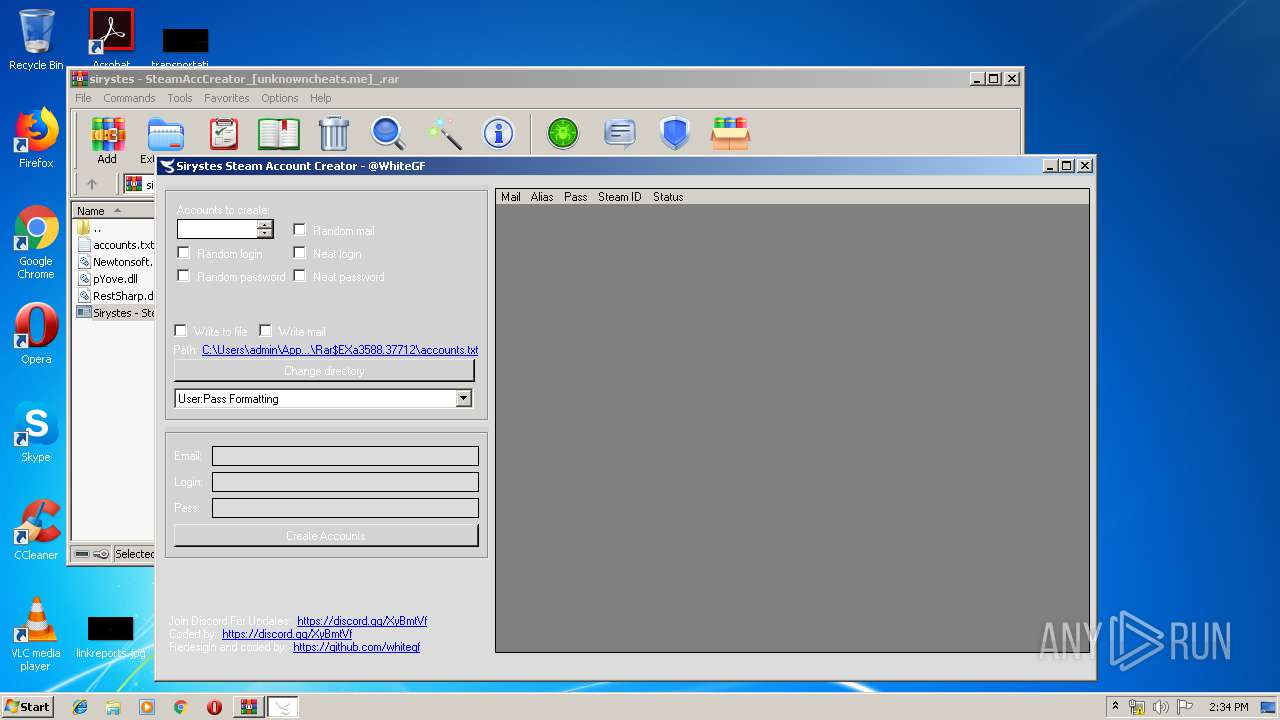Launch Google Chrome from the desktop
Viewport: 1280px width, 720px height.
(x=36, y=242)
